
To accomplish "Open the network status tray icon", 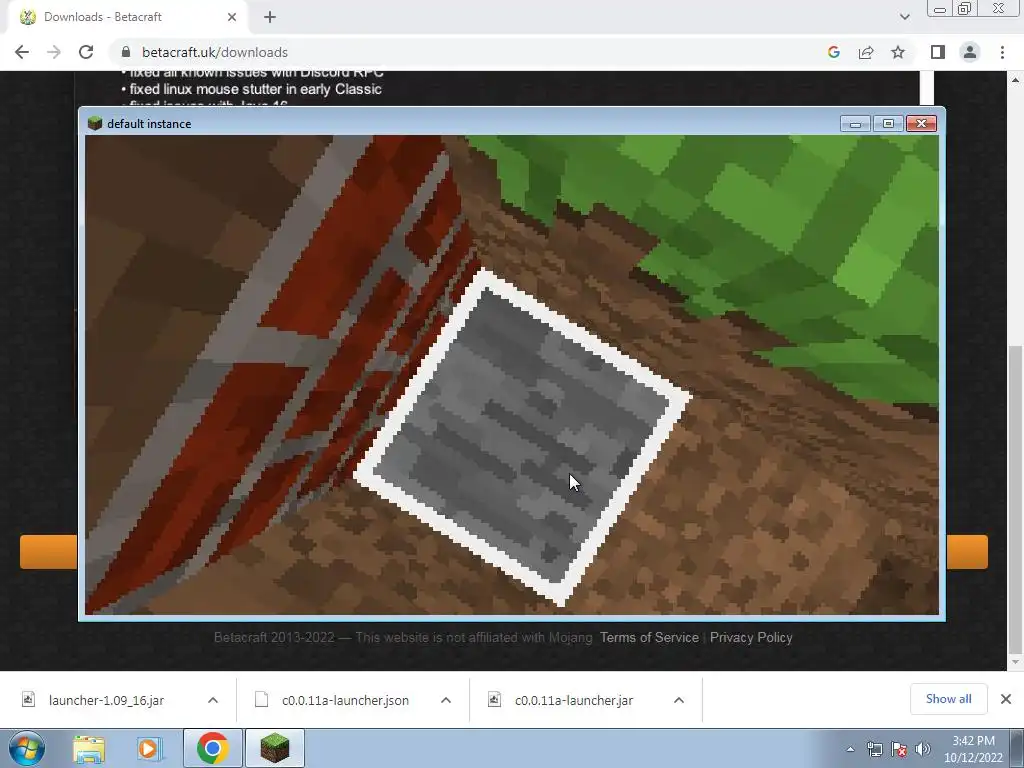I will click(874, 749).
